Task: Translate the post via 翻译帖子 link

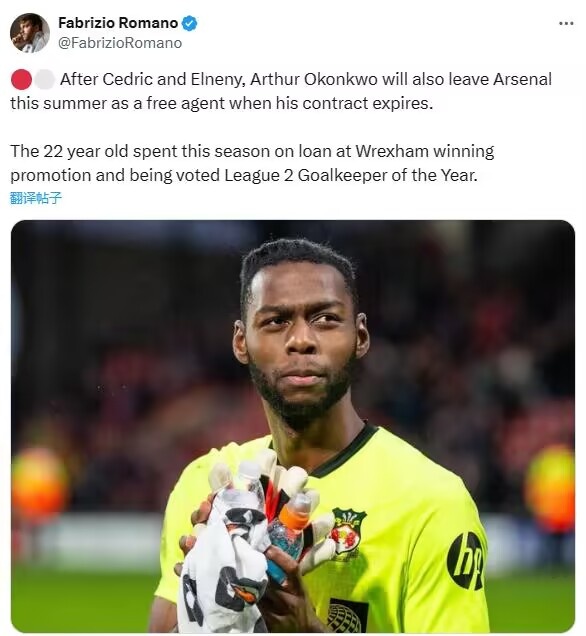Action: point(36,198)
